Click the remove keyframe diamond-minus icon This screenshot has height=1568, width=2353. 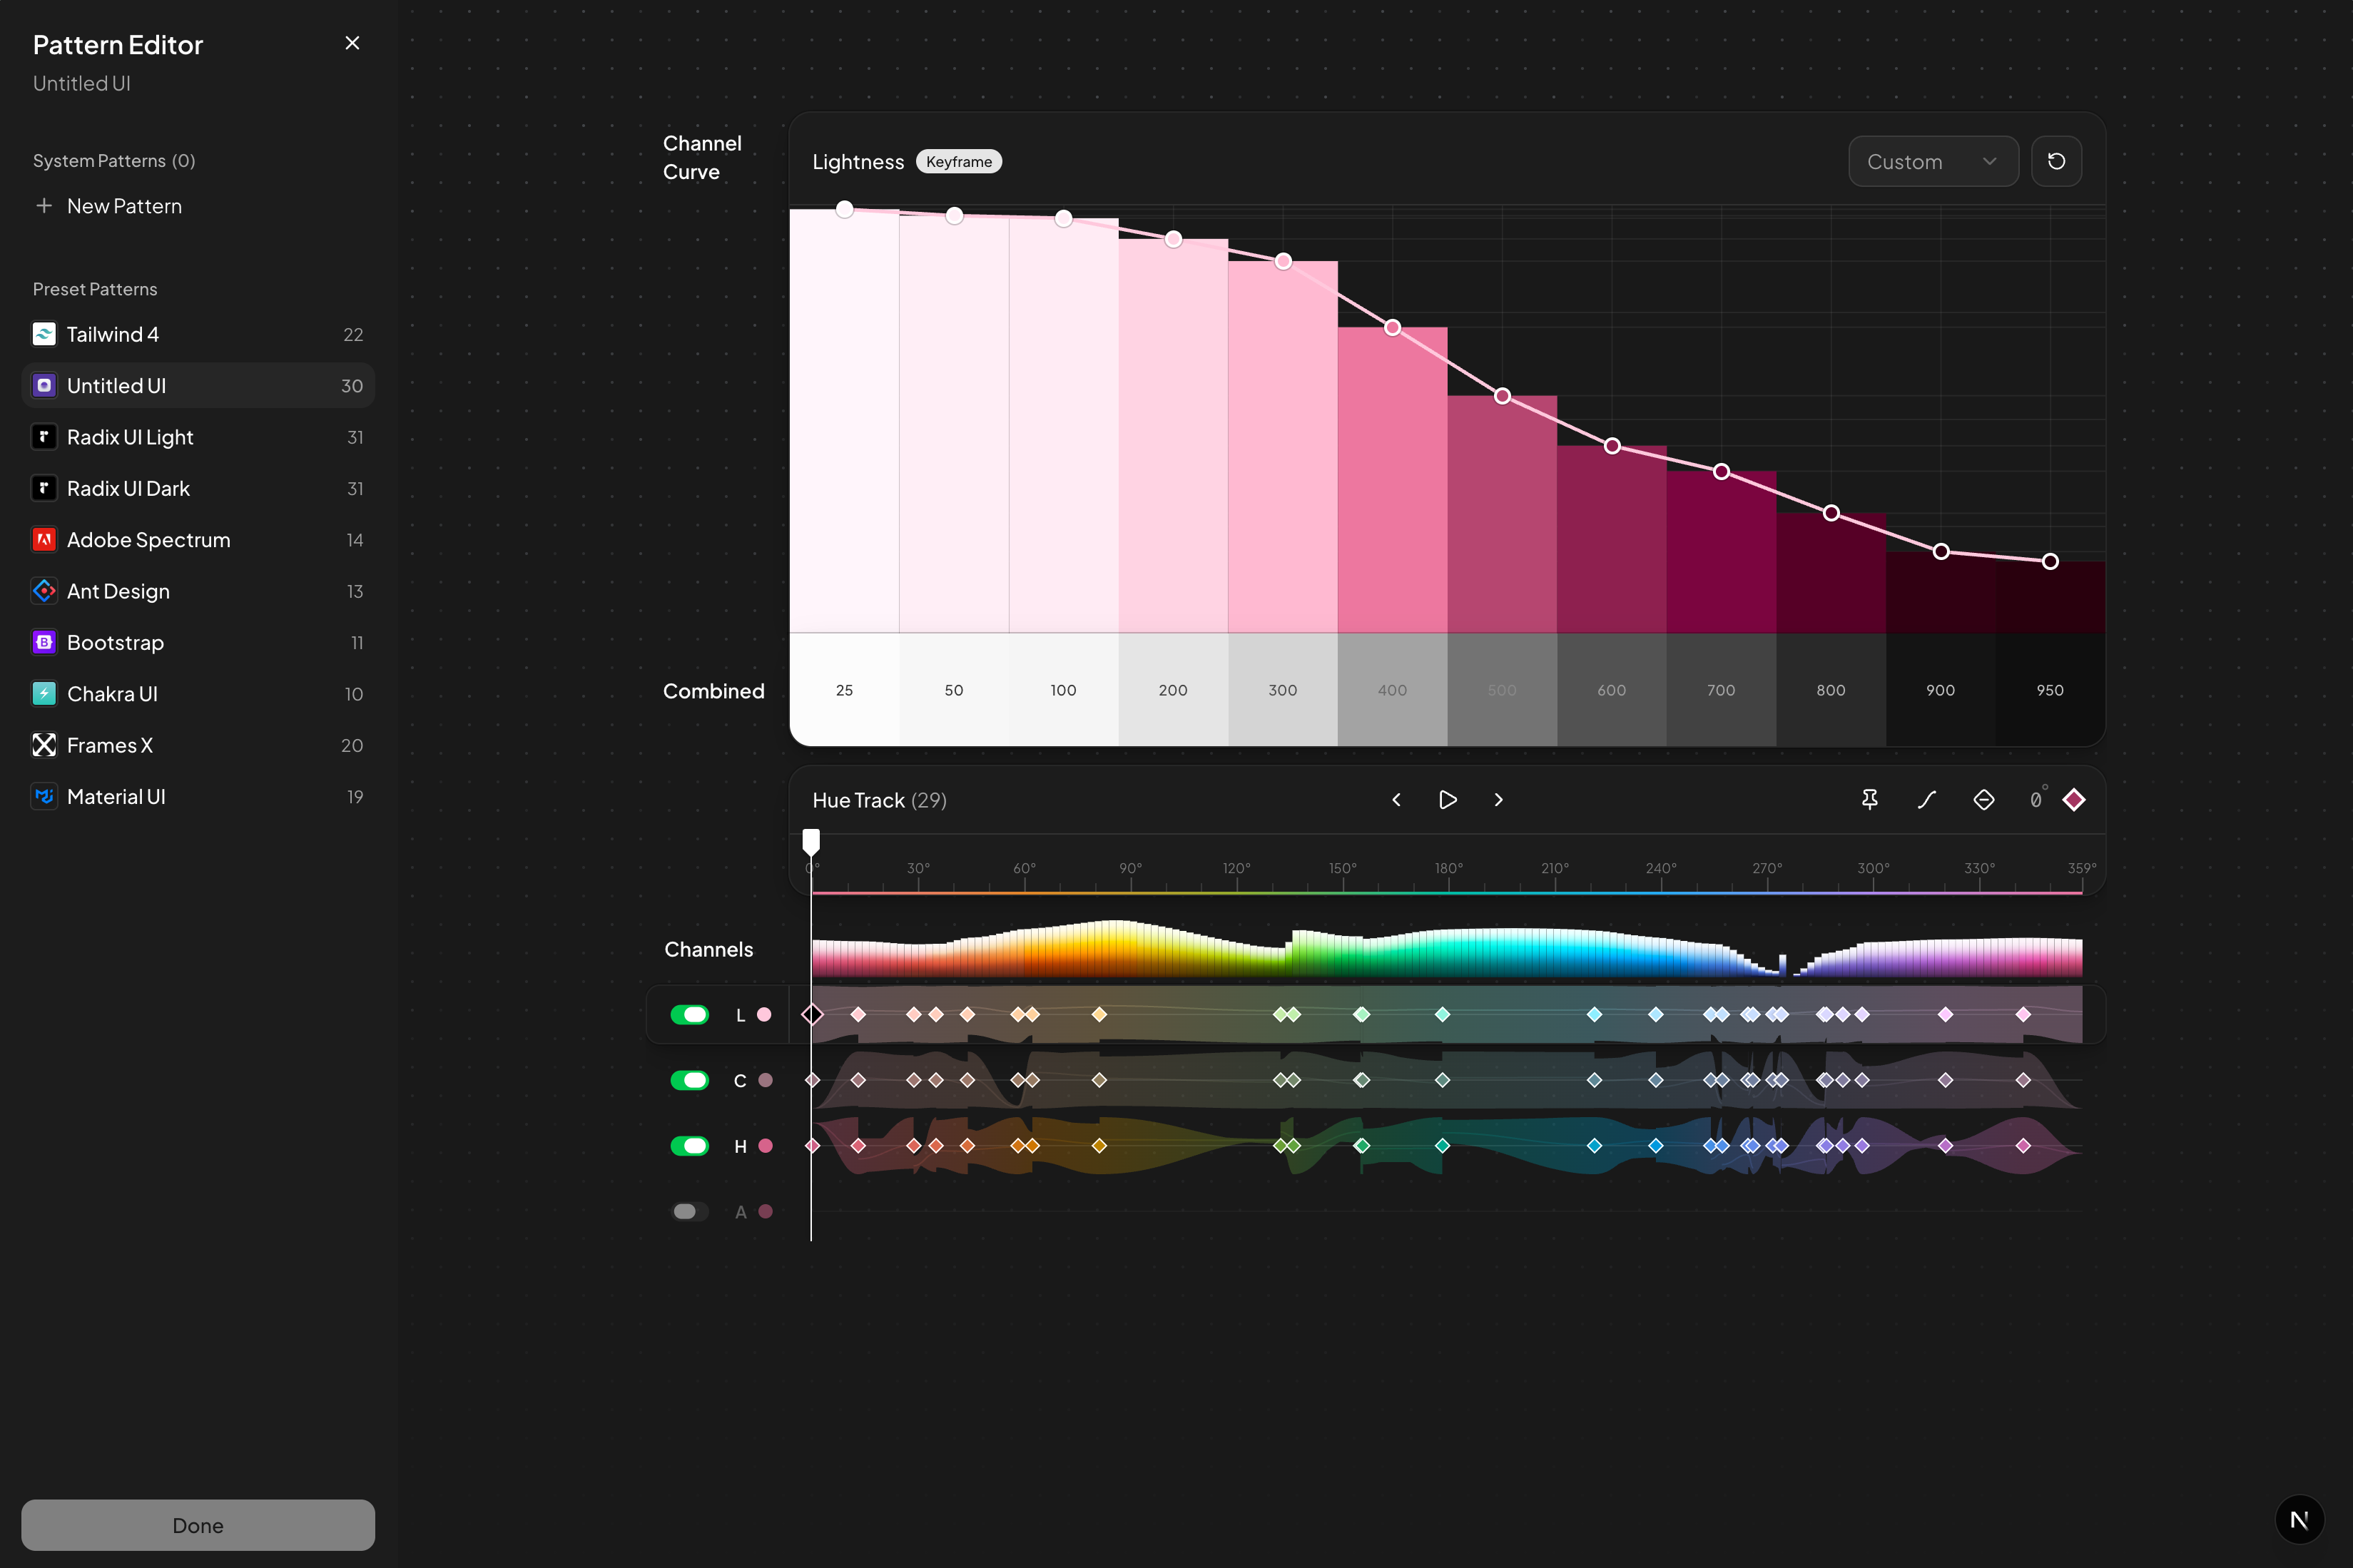coord(1984,800)
